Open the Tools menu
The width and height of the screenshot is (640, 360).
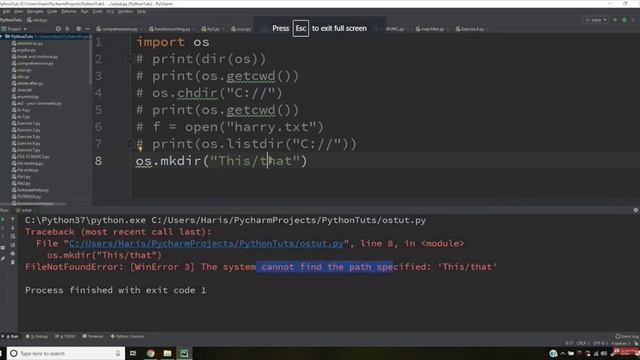coord(97,11)
